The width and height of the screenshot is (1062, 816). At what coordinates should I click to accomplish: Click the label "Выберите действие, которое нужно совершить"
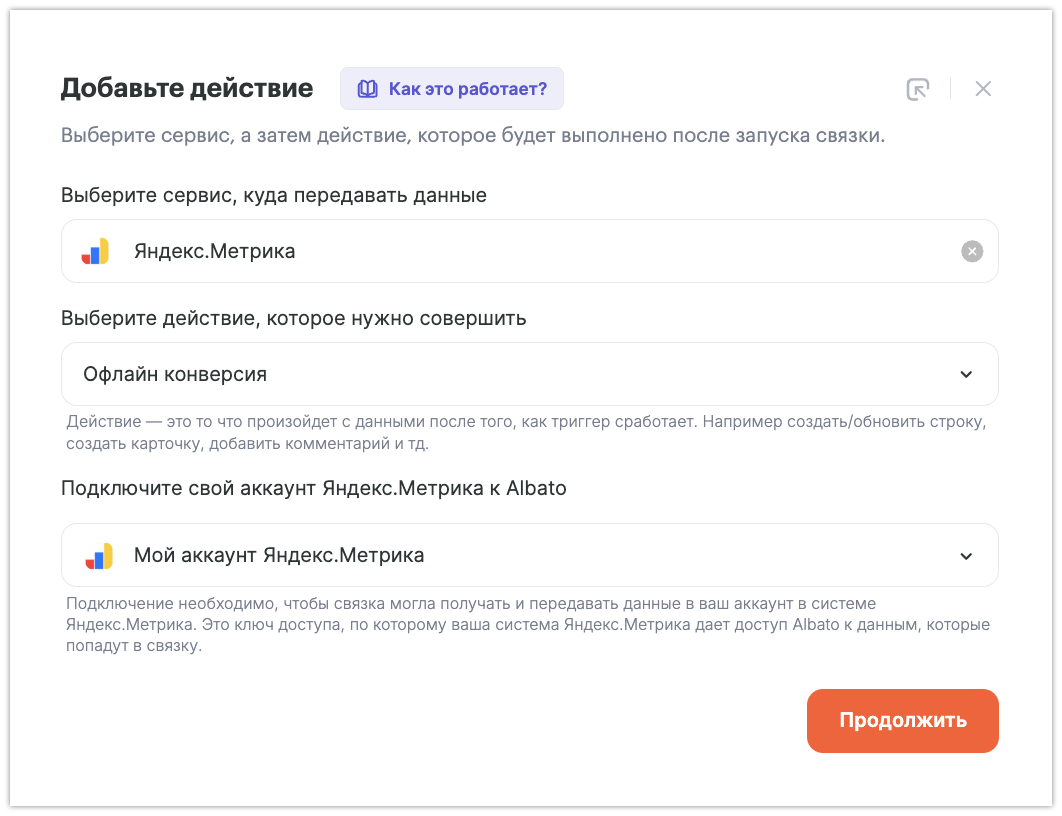coord(294,318)
